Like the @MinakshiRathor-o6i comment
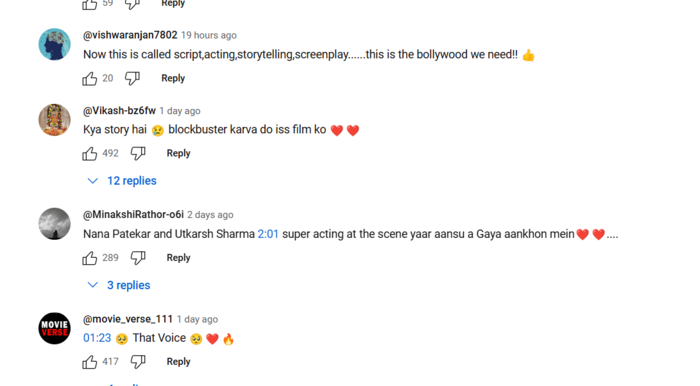Image resolution: width=700 pixels, height=386 pixels. click(x=90, y=258)
